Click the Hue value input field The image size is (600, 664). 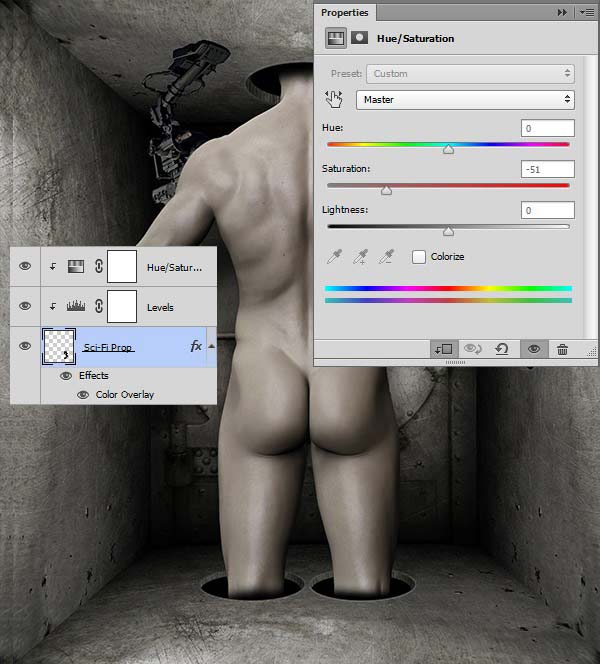[547, 128]
